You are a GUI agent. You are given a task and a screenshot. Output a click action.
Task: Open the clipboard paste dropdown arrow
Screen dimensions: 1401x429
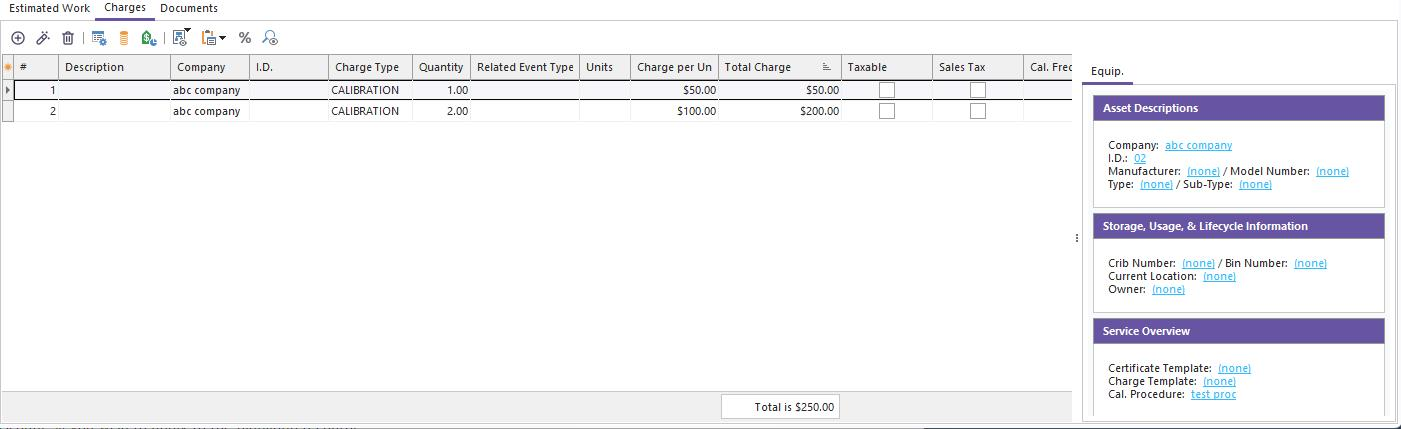click(222, 38)
